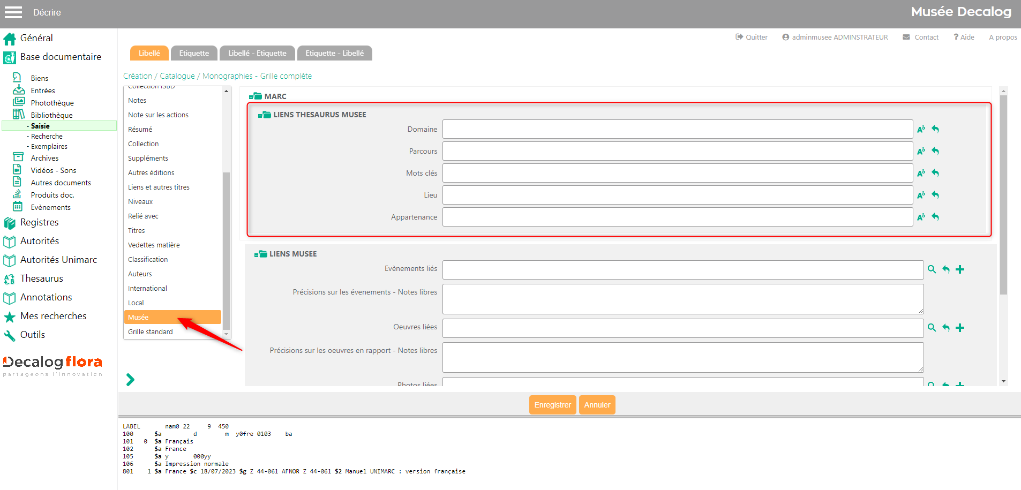The width and height of the screenshot is (1021, 490).
Task: Click into the Parcours input field
Action: [x=678, y=151]
